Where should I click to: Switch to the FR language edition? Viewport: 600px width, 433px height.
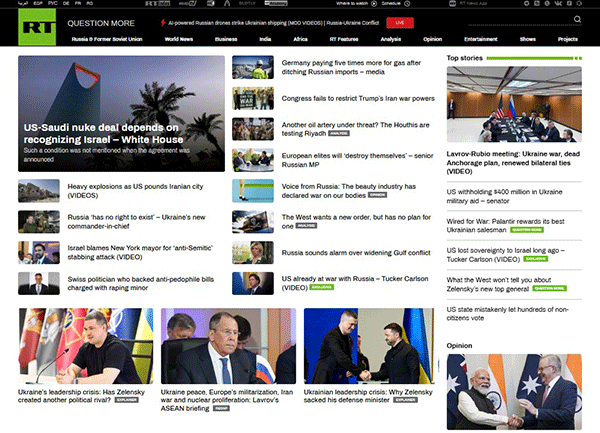tap(78, 3)
